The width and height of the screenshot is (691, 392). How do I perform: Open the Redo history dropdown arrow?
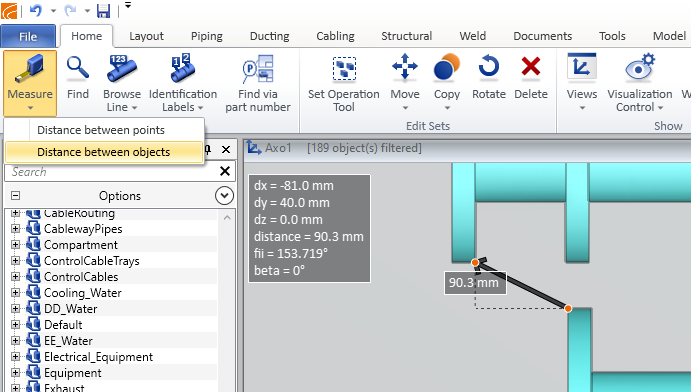(x=87, y=11)
